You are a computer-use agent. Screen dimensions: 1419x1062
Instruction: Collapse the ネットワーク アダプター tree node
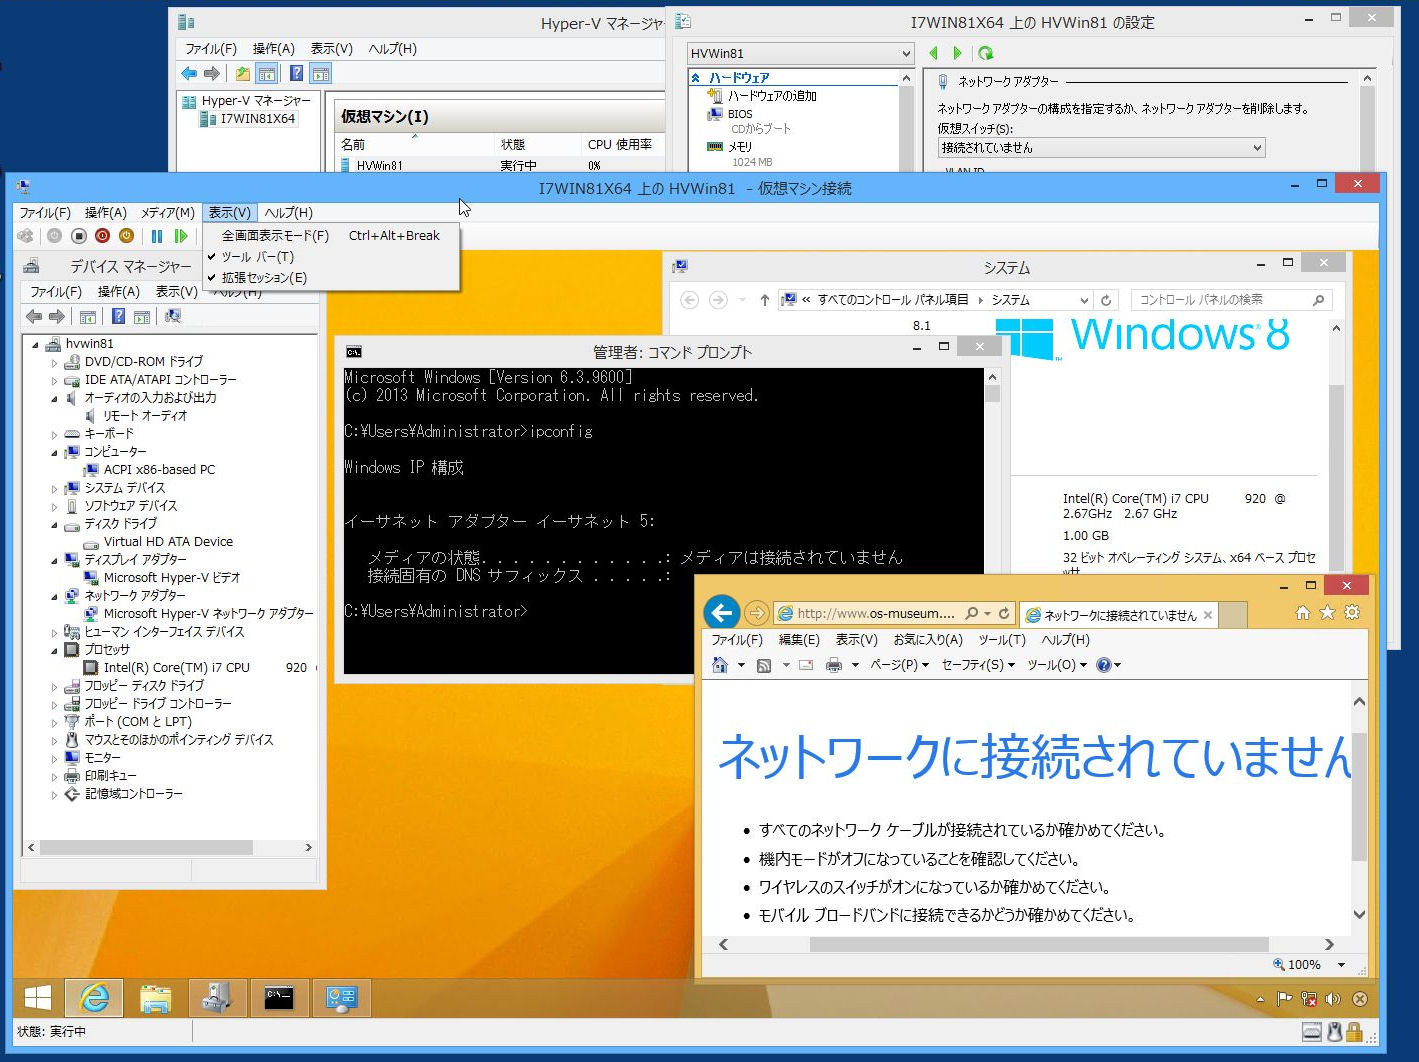[x=54, y=596]
